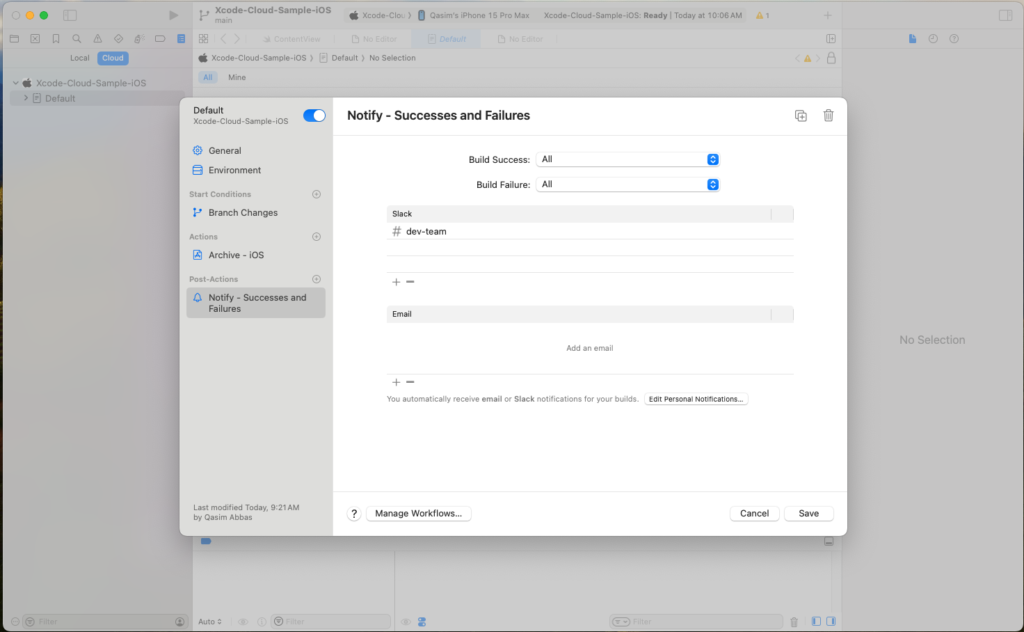Select the Archive - iOS action
The image size is (1024, 632).
click(x=255, y=255)
